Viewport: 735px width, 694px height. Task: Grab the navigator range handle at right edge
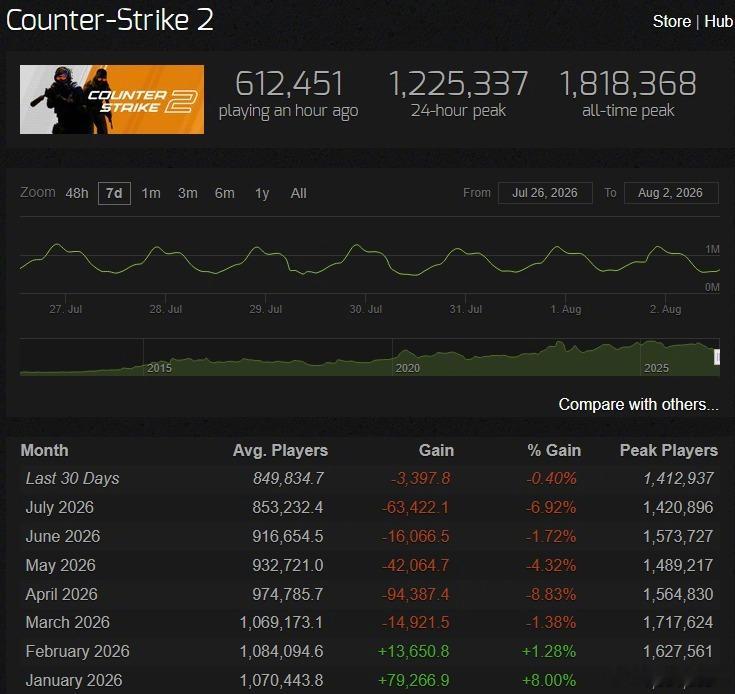tap(717, 357)
